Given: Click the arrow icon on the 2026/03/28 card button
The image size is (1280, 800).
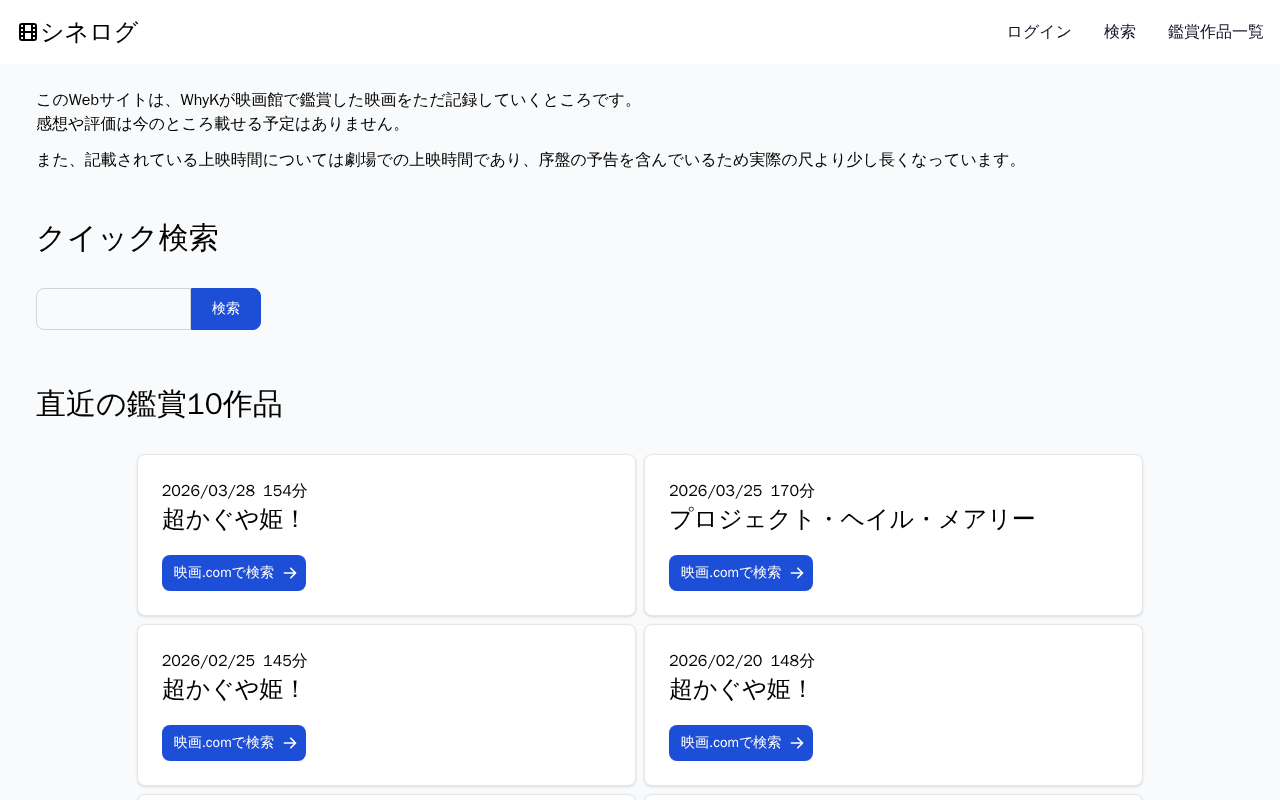Looking at the screenshot, I should pos(290,573).
